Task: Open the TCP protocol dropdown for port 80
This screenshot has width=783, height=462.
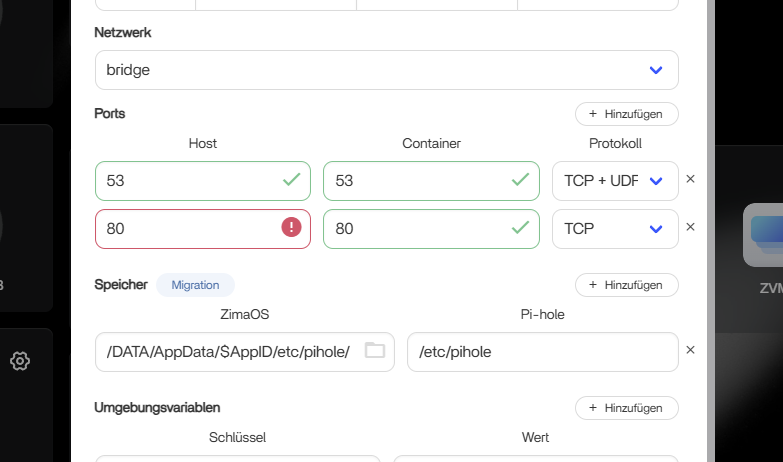Action: pos(656,229)
